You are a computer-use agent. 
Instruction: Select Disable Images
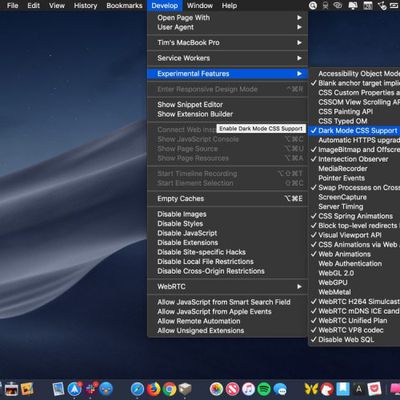[227, 214]
